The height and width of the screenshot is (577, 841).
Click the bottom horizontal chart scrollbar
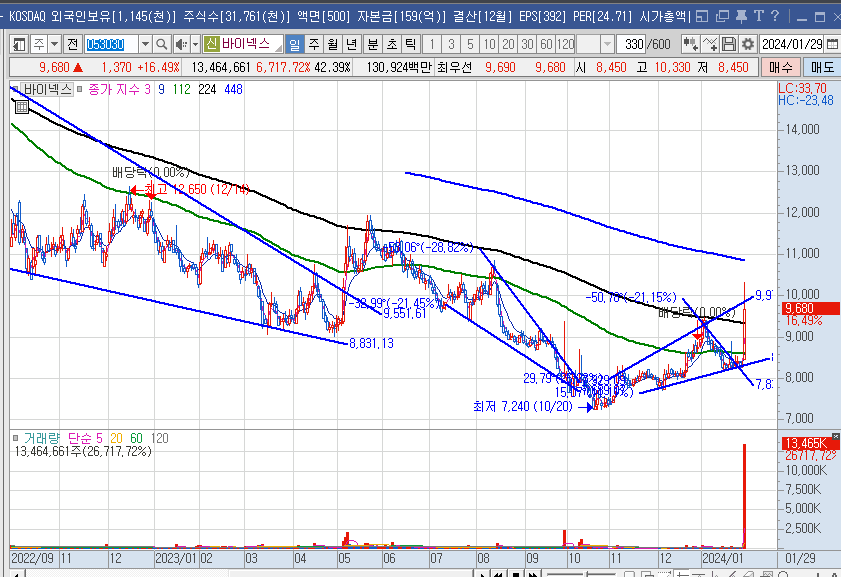point(247,574)
